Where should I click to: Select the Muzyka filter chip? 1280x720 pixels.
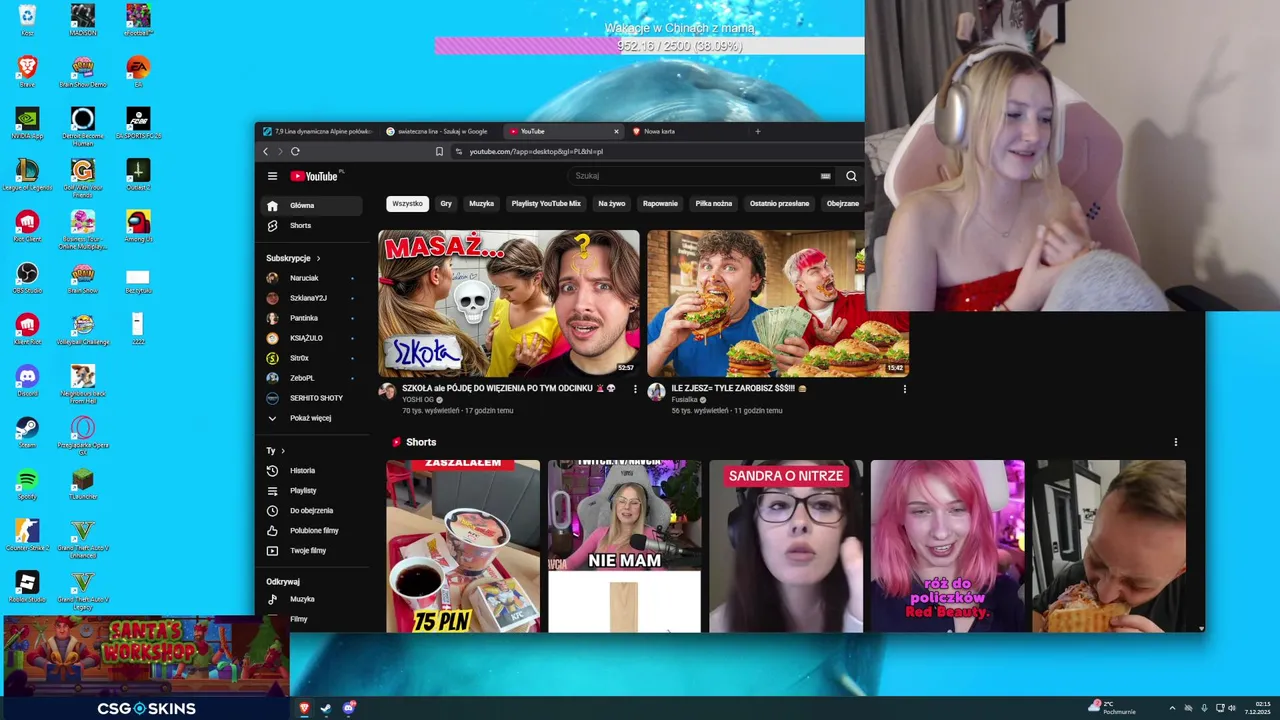482,204
